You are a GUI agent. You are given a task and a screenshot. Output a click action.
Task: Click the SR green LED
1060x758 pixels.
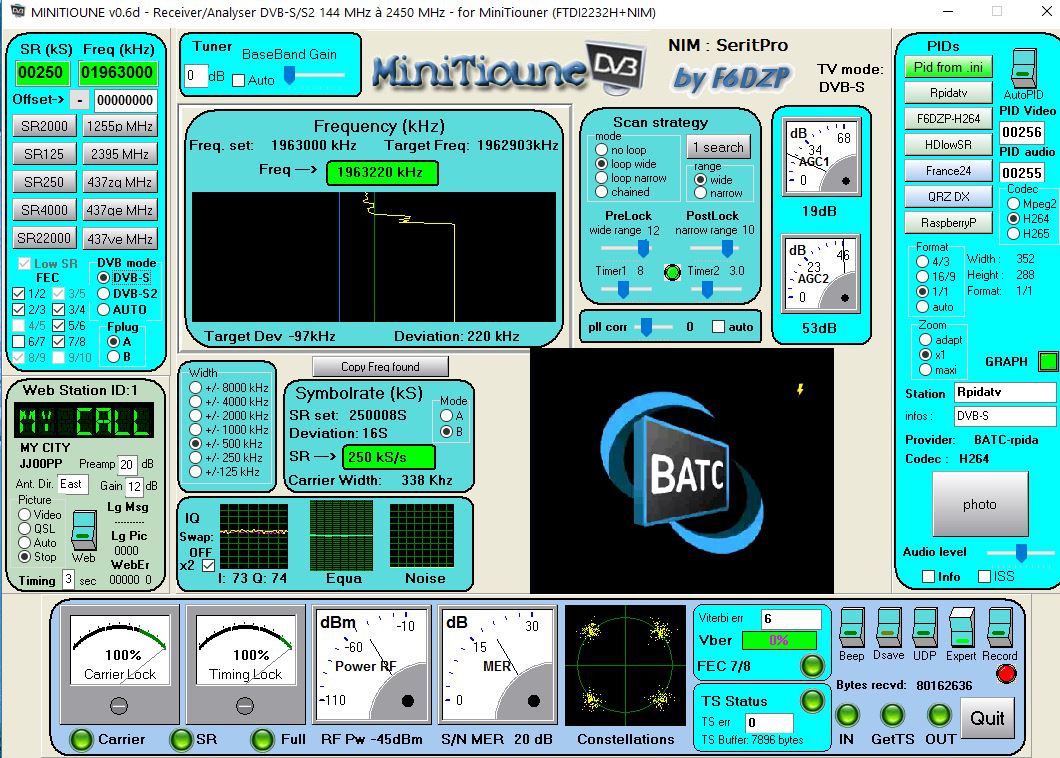[180, 740]
